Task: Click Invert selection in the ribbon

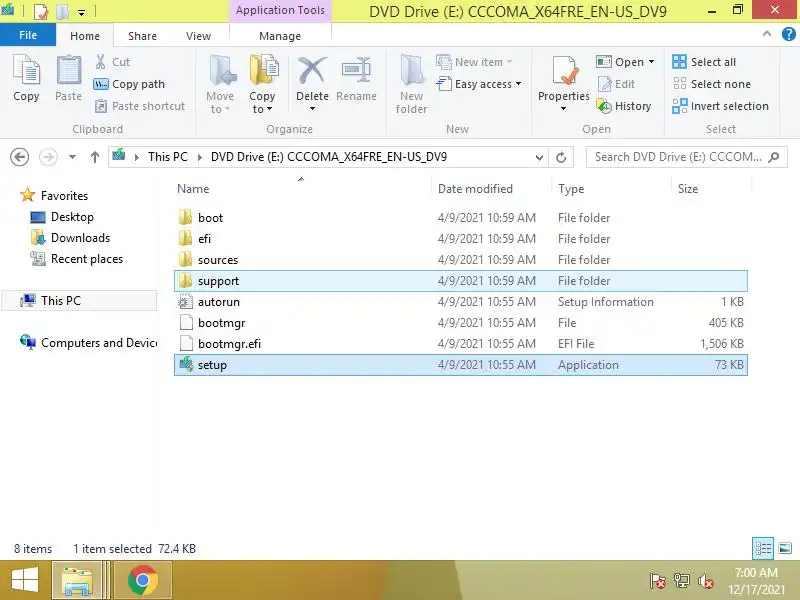Action: click(x=720, y=106)
